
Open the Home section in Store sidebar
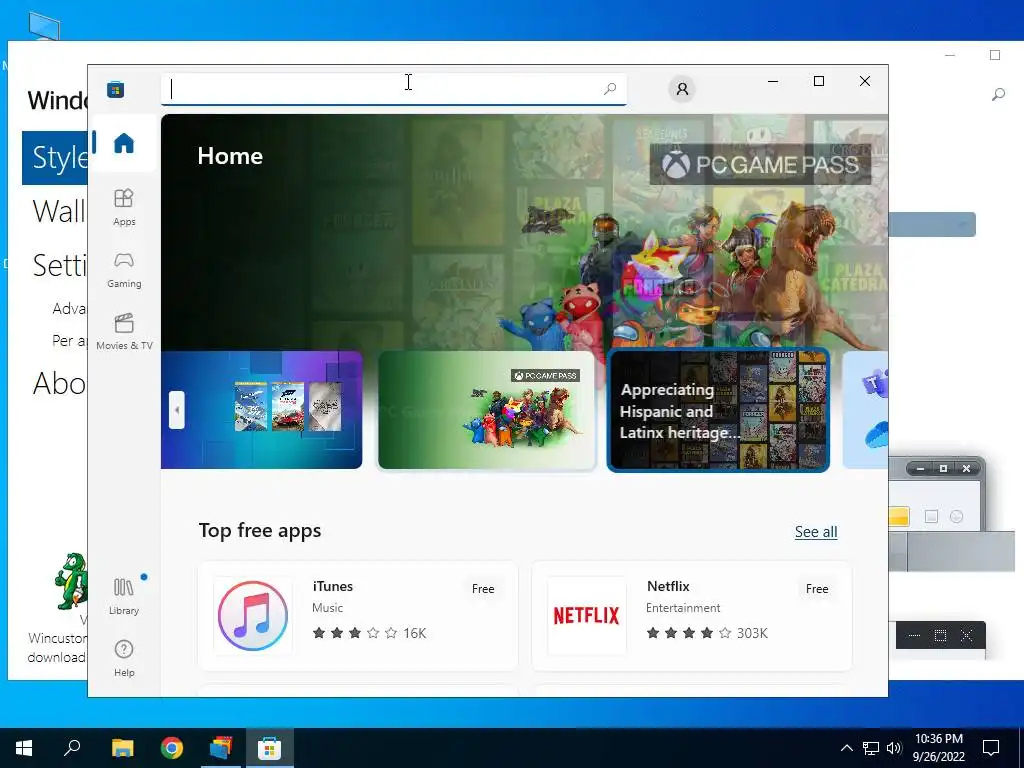click(123, 143)
